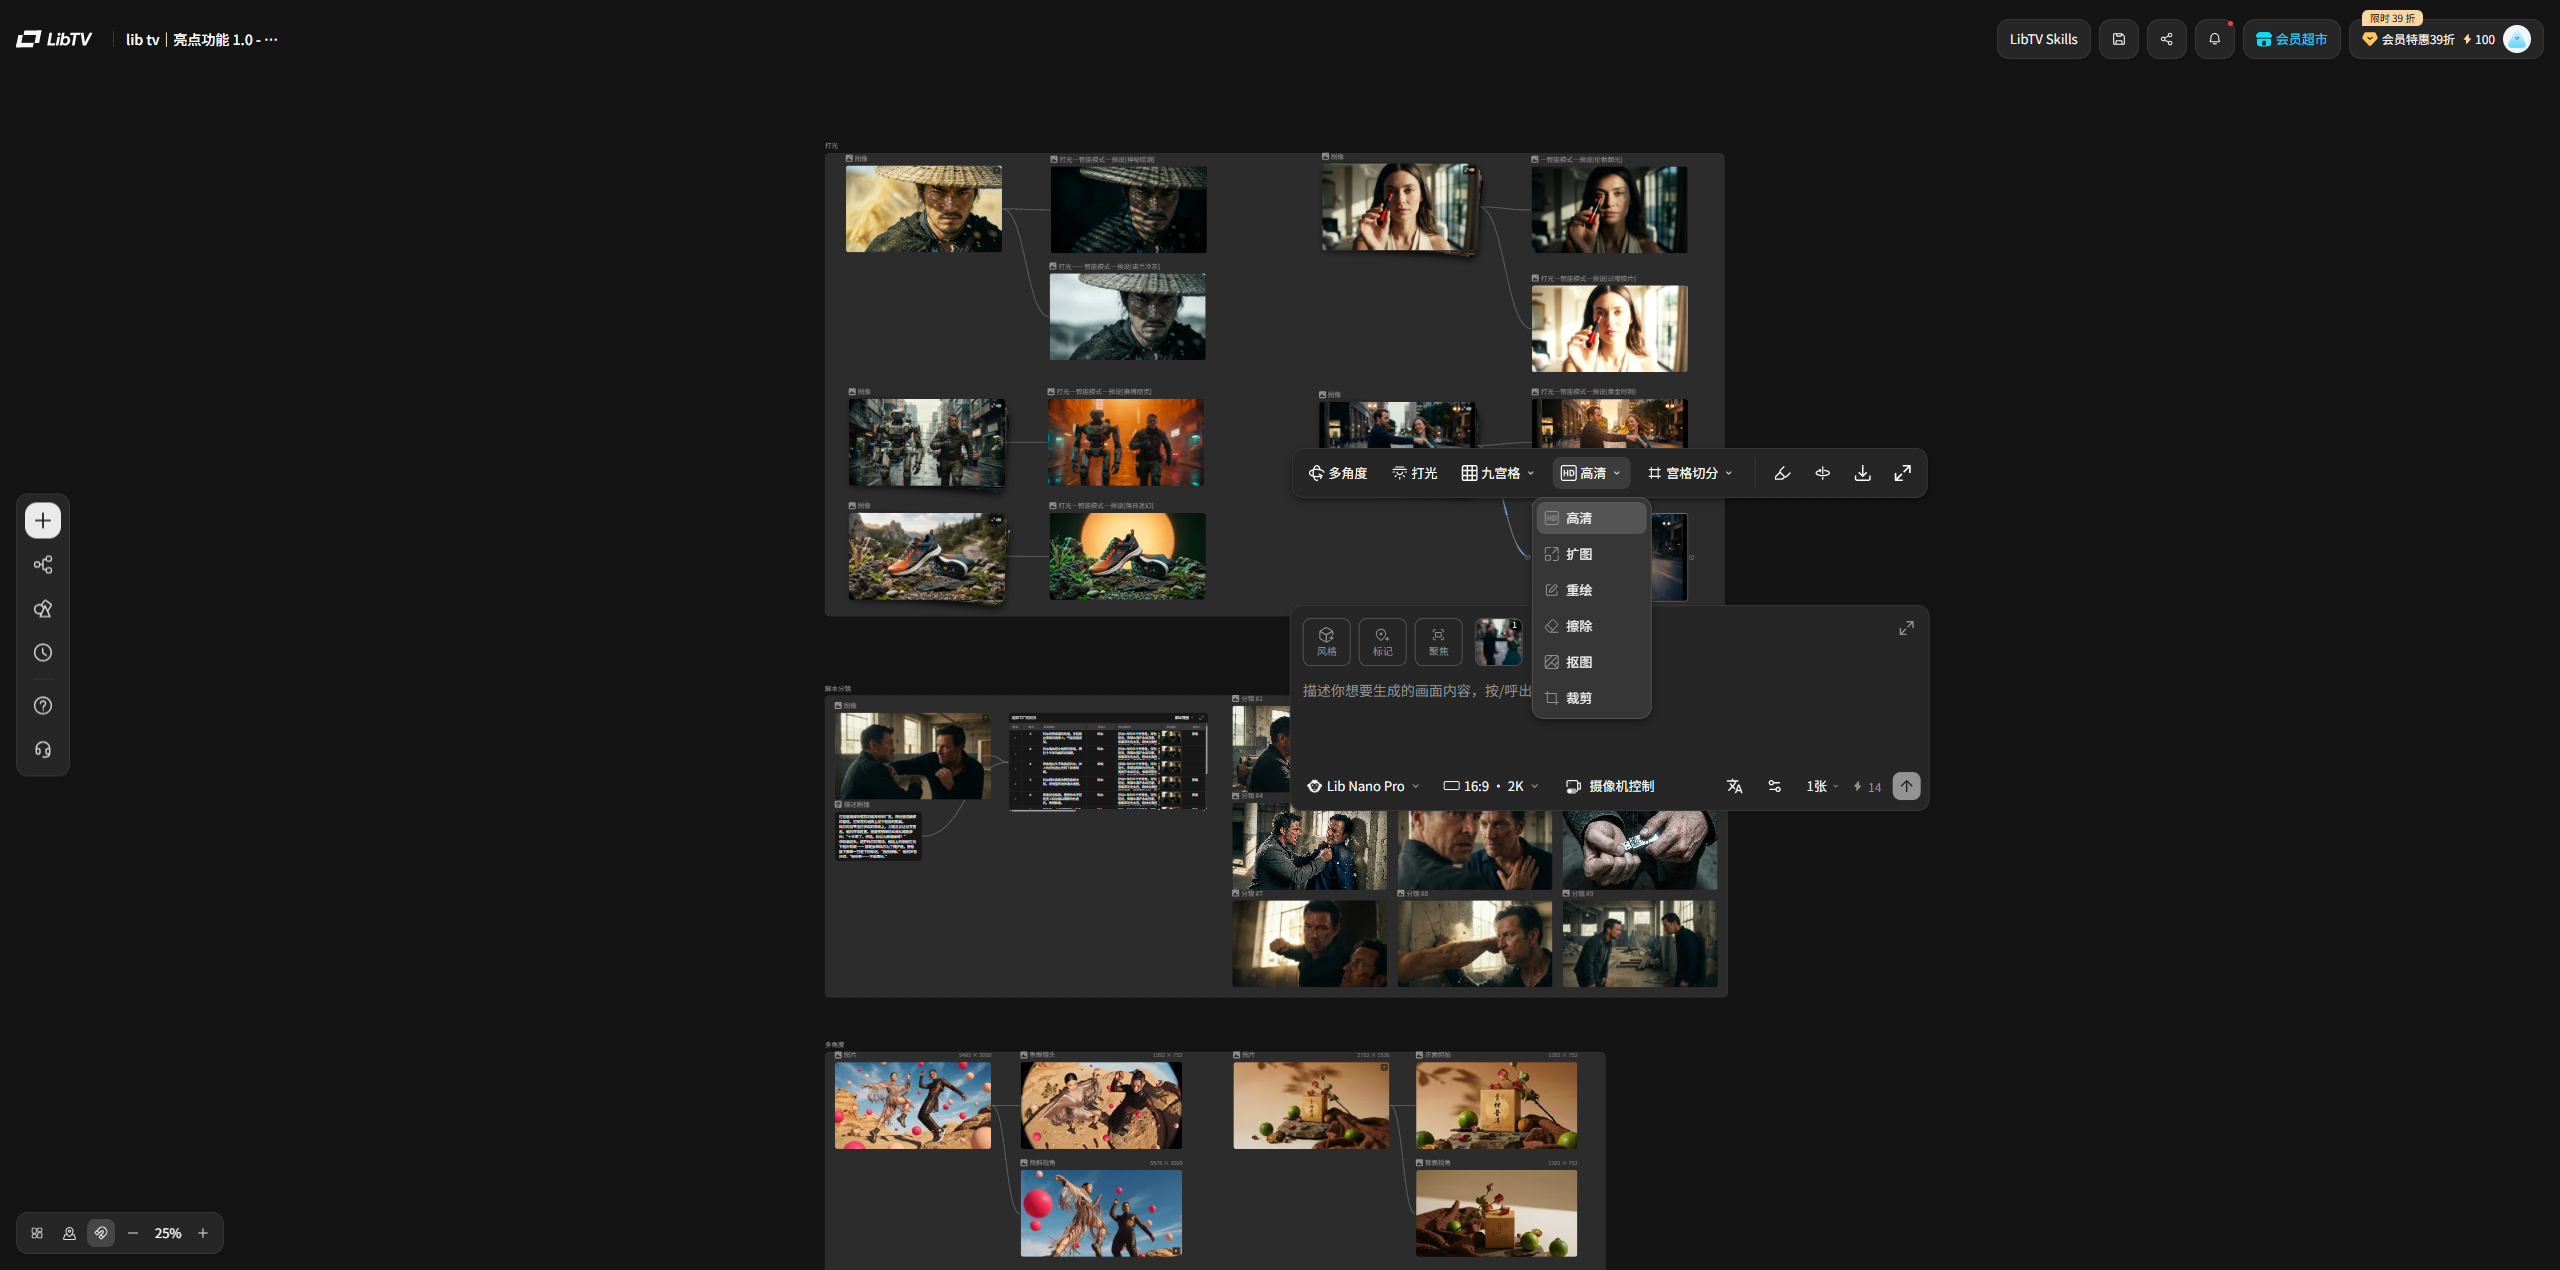Click the flip mirror icon in image toolbar
Image resolution: width=2560 pixels, height=1270 pixels.
coord(1823,473)
